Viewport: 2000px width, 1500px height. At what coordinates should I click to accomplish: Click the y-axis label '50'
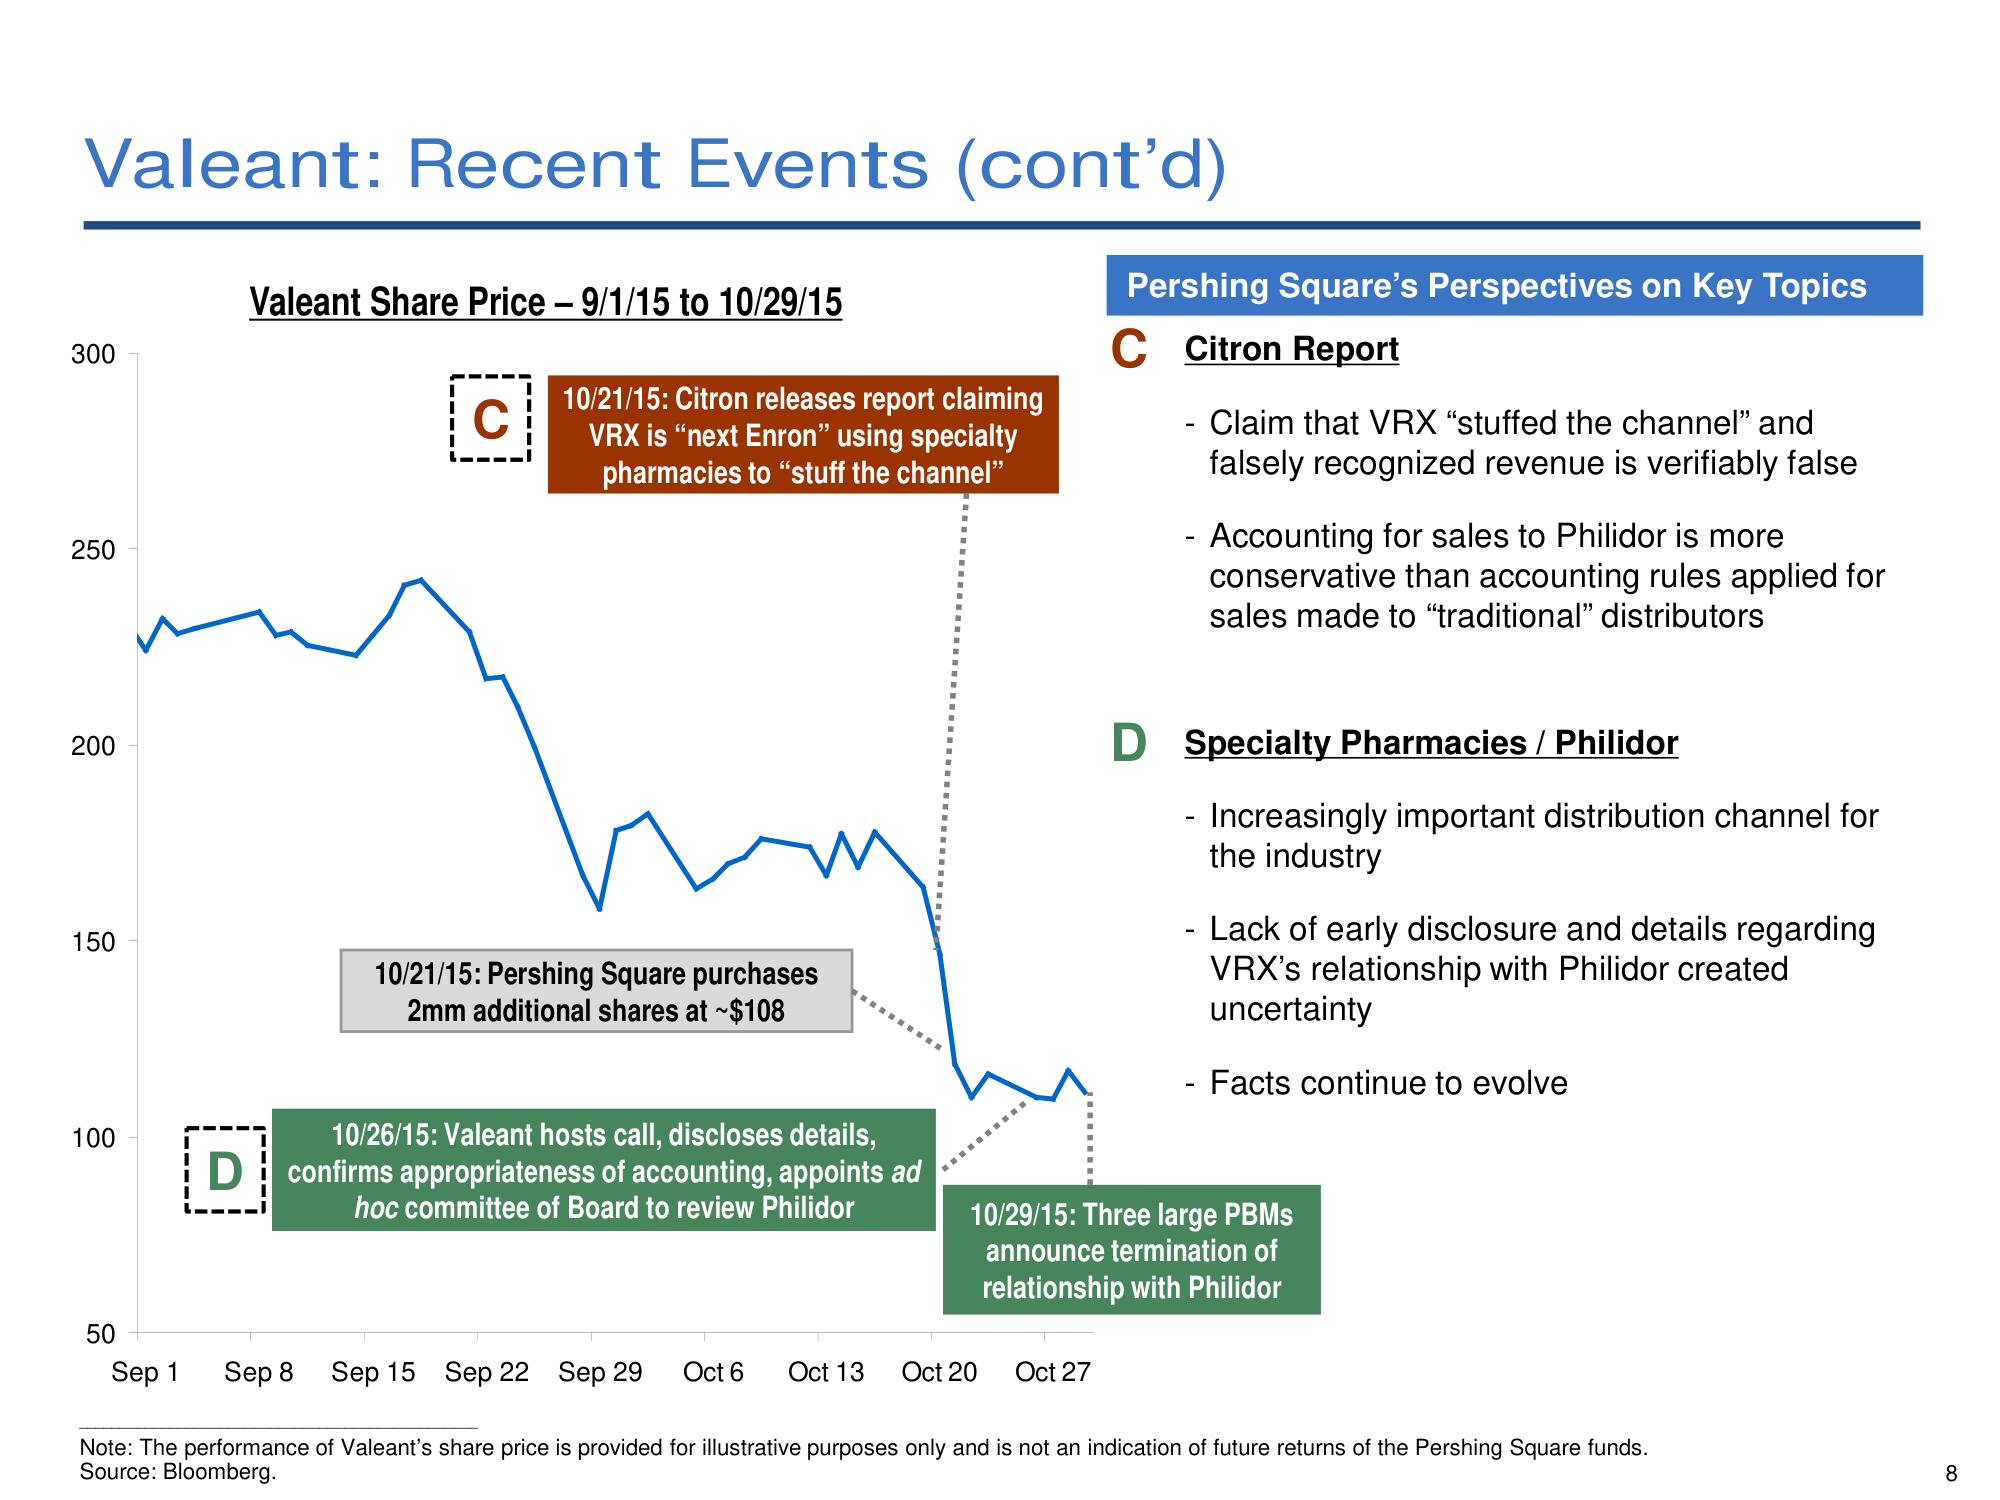101,1334
